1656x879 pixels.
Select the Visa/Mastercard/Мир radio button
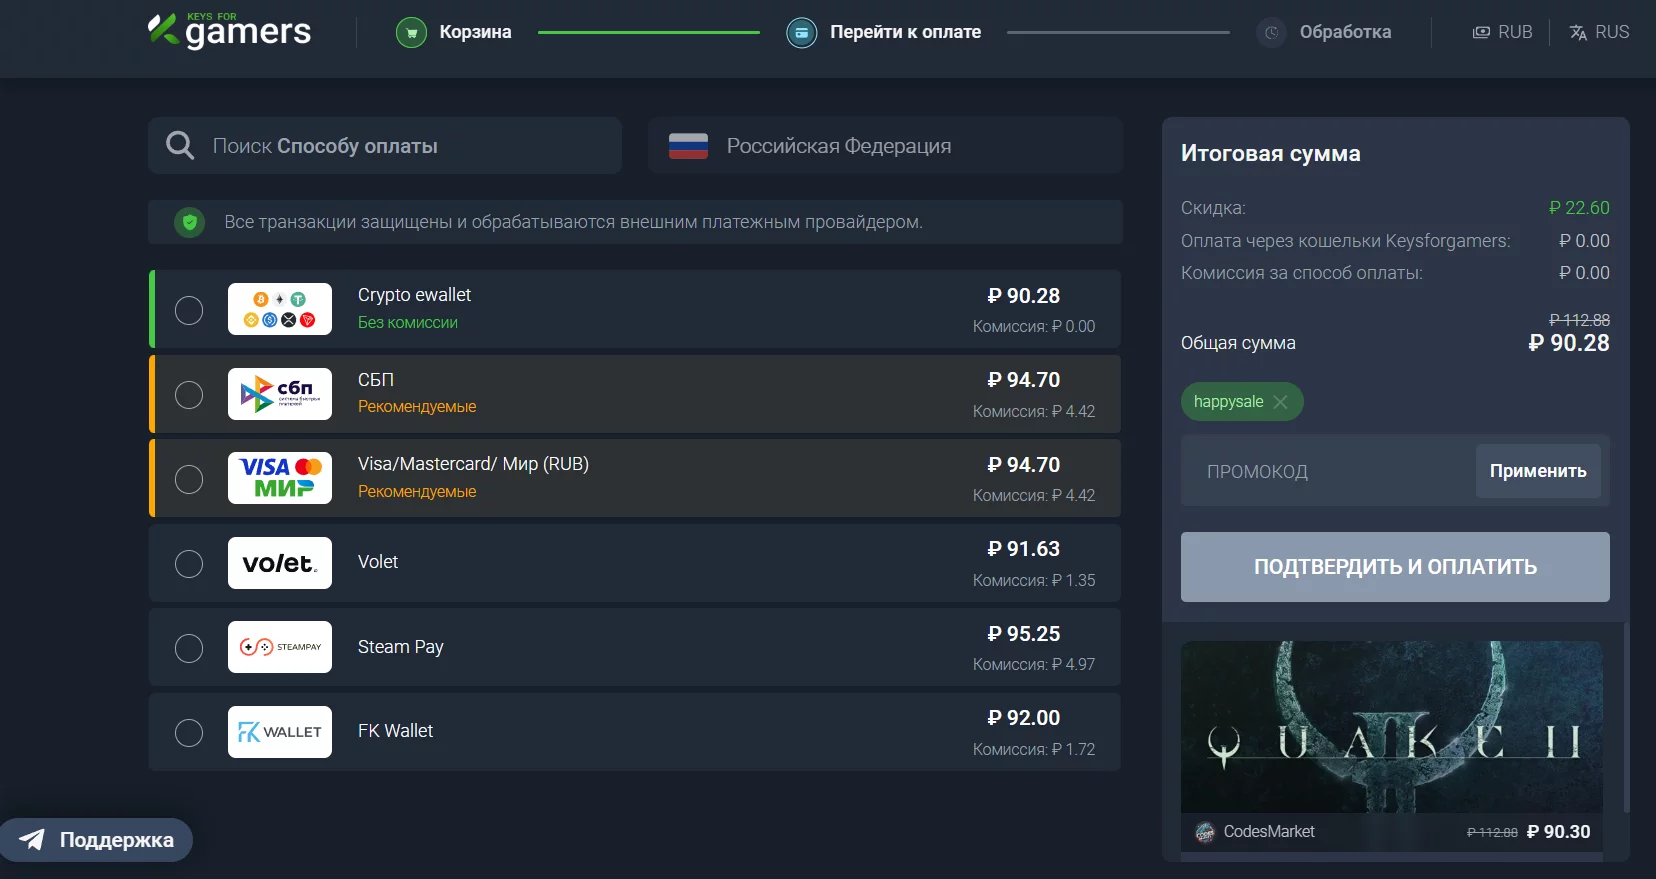click(x=189, y=479)
